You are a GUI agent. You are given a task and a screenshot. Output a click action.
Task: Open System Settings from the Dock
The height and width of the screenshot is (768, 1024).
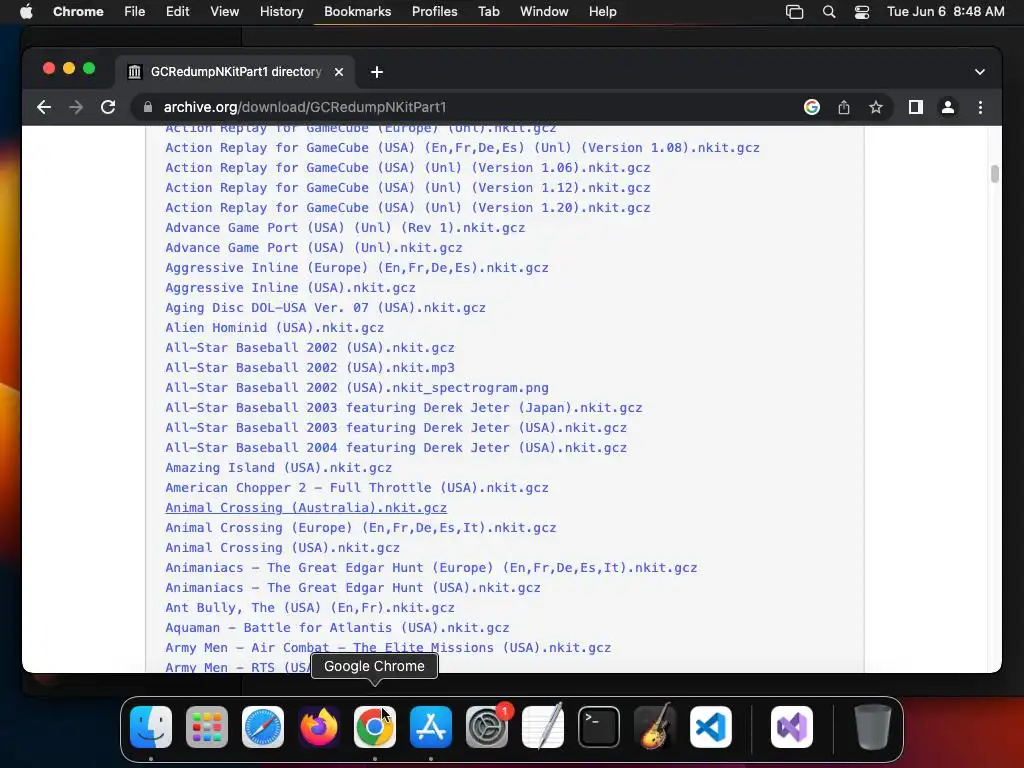pos(487,727)
